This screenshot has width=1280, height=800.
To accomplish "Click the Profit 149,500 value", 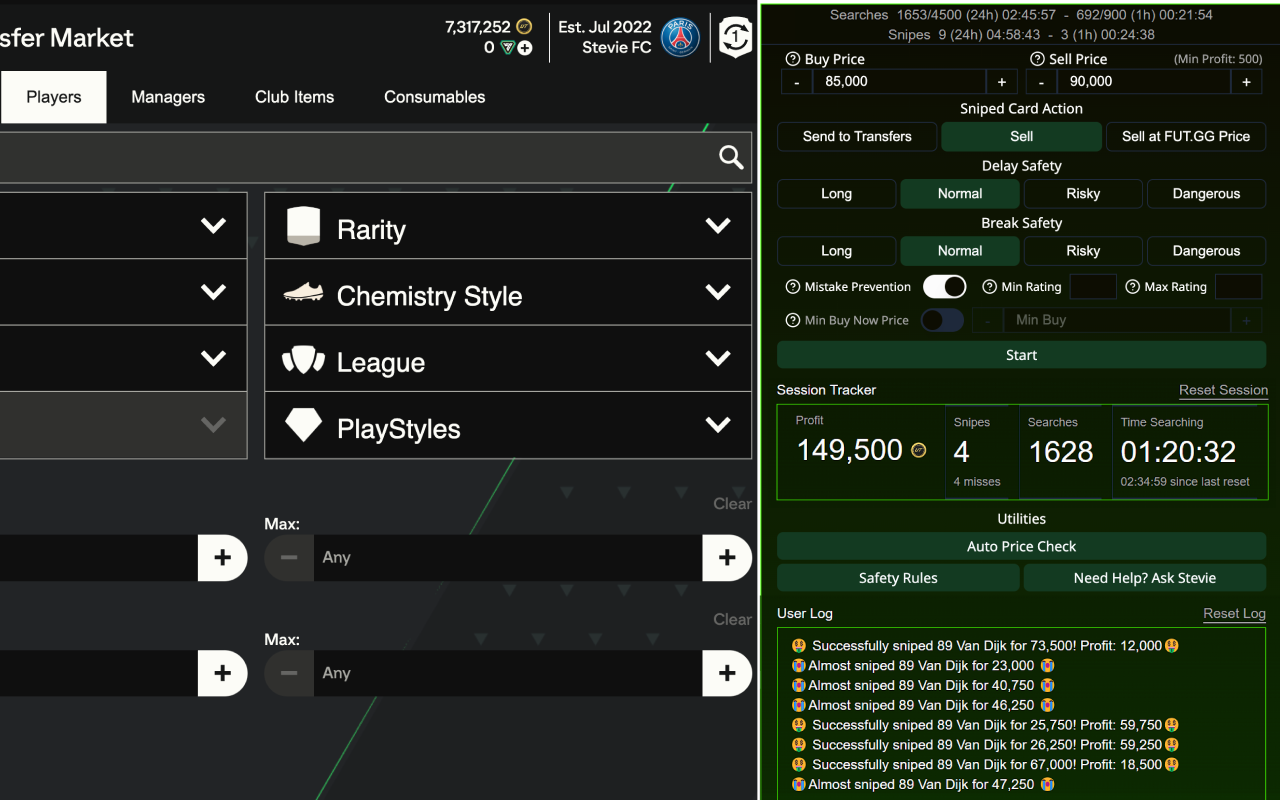I will tap(850, 450).
